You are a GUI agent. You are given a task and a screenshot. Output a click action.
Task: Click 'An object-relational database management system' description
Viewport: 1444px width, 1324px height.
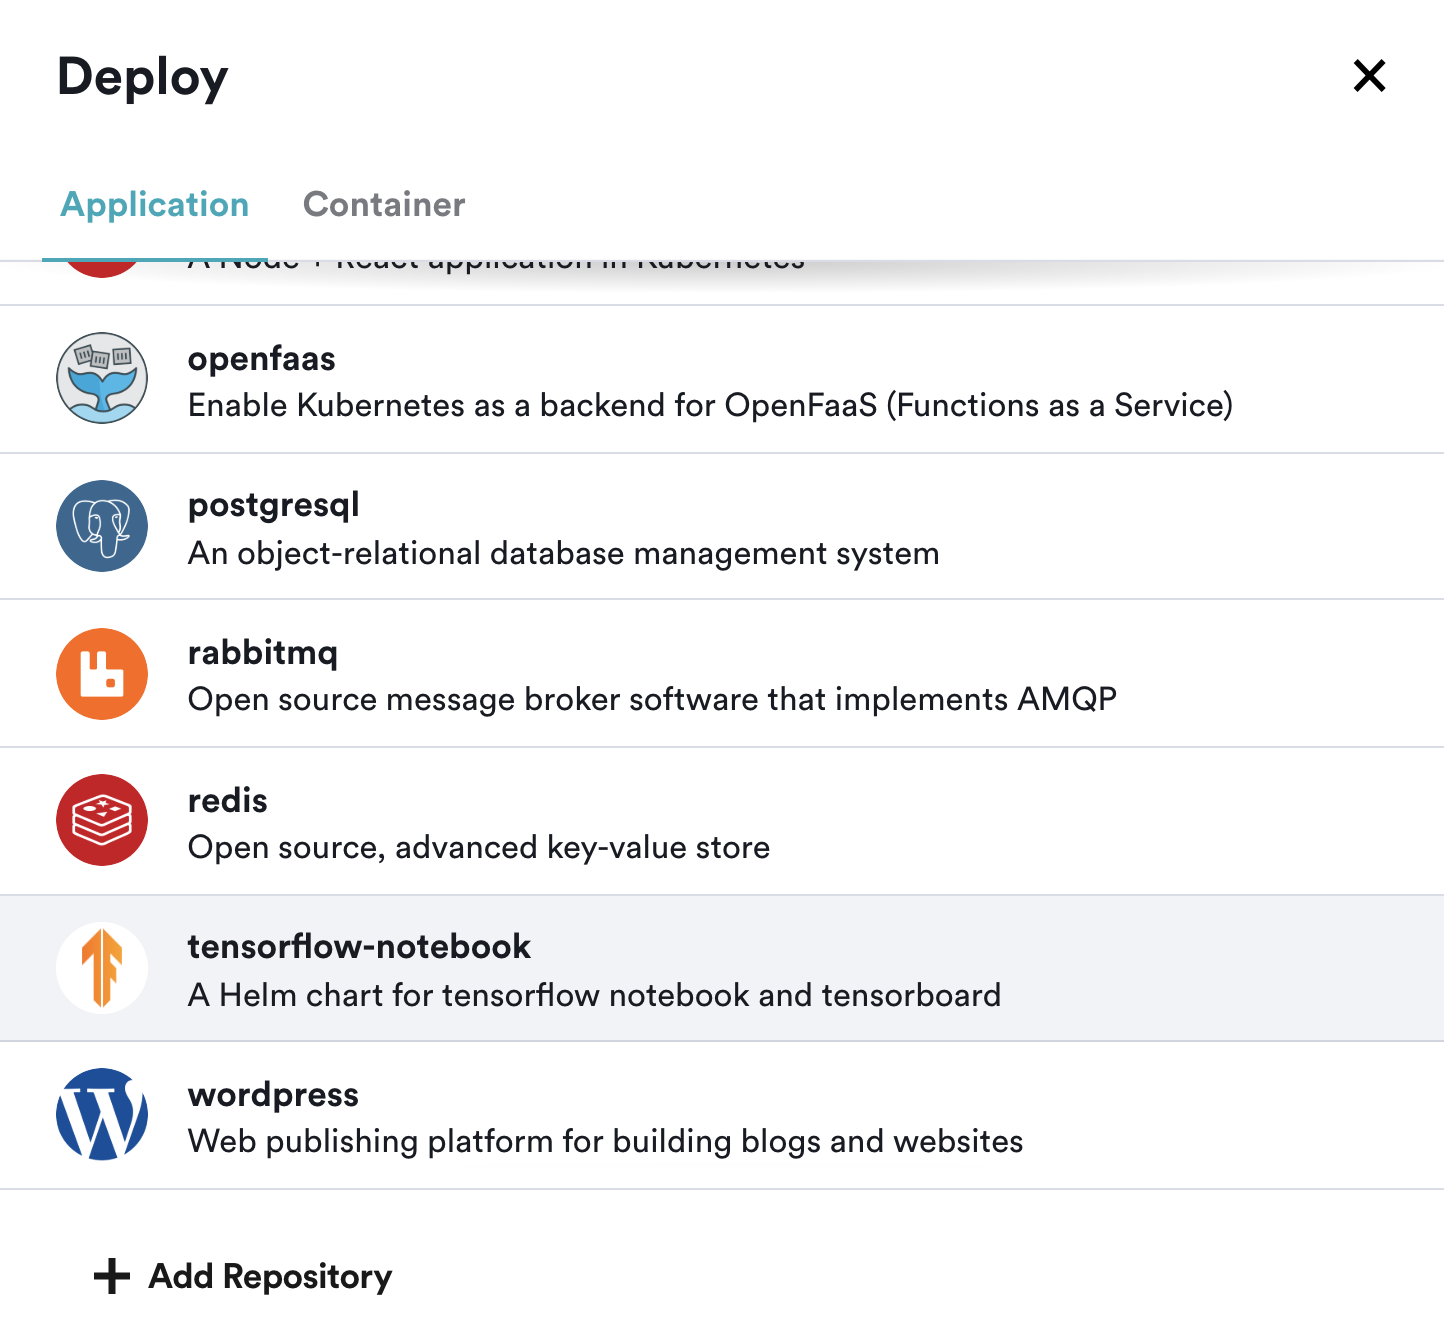click(x=564, y=553)
